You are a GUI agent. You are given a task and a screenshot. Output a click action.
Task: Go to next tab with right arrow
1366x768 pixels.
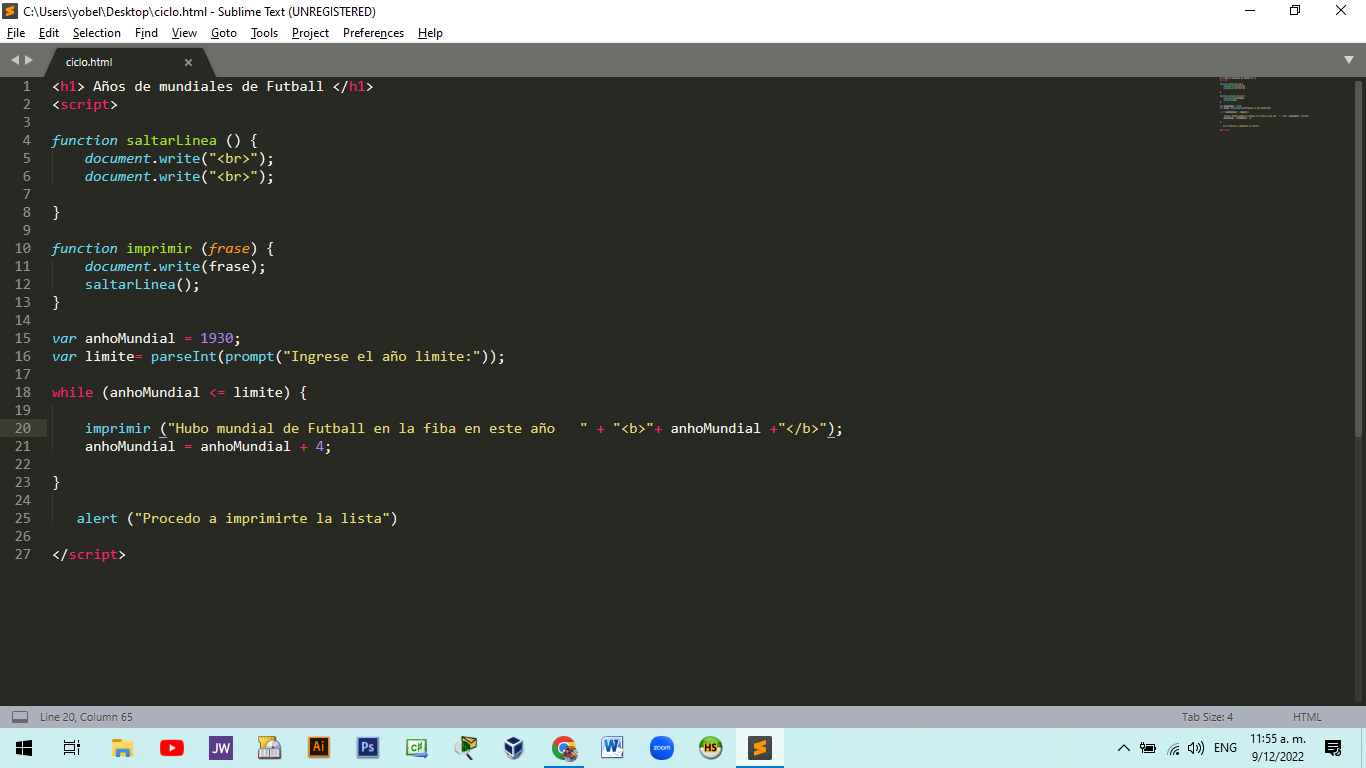(x=29, y=61)
